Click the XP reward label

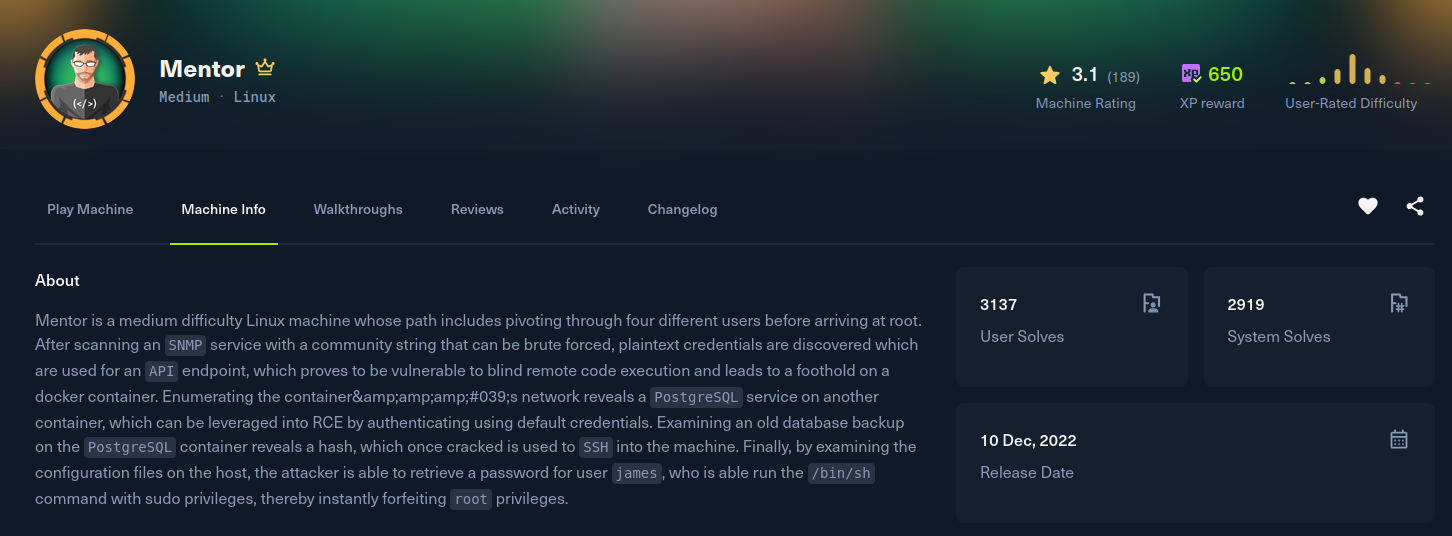(x=1212, y=103)
